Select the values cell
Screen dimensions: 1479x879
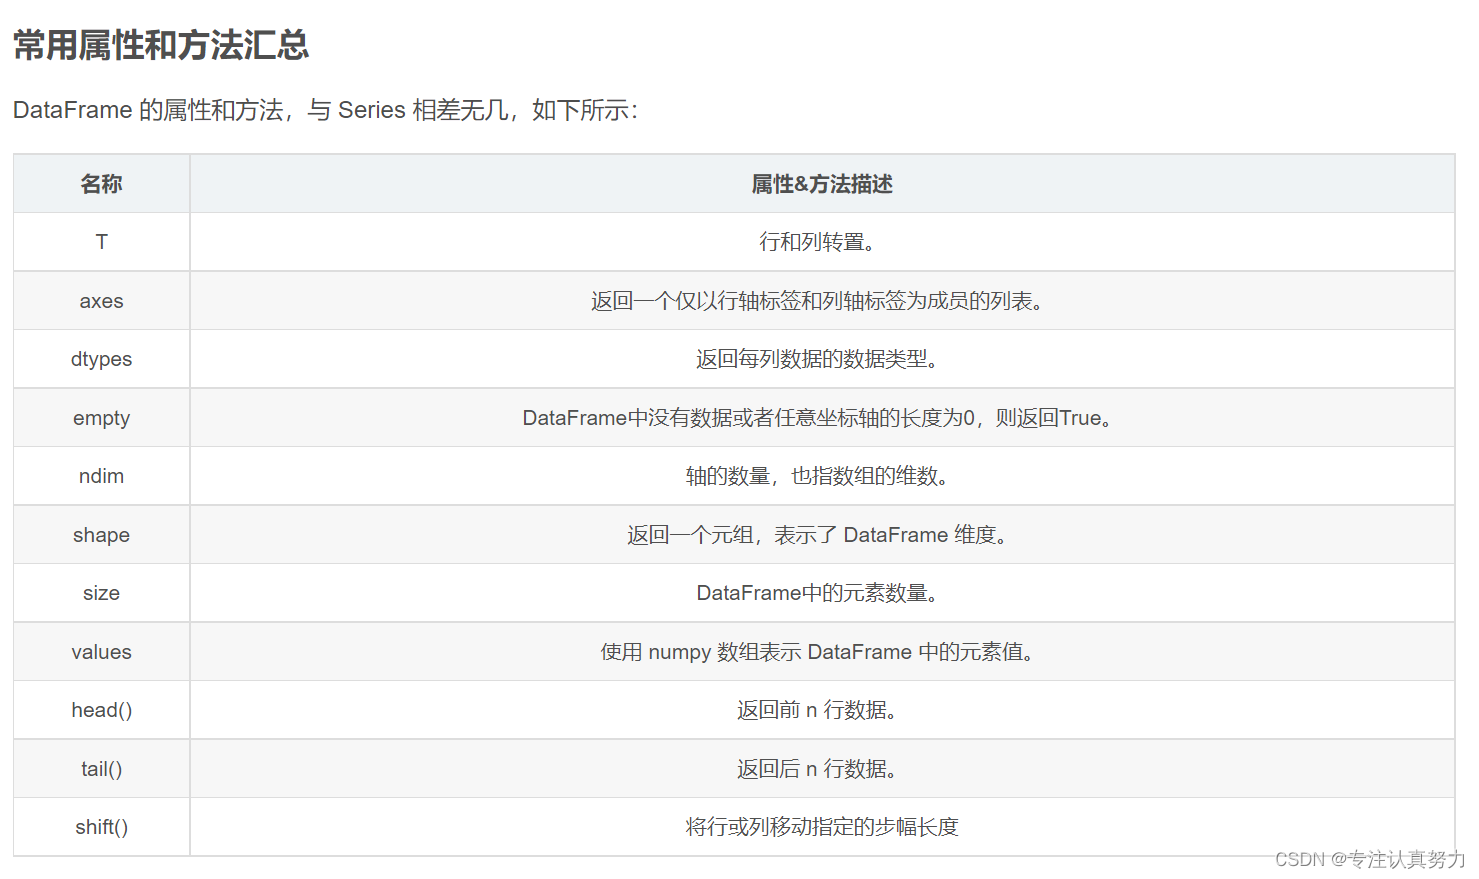pos(101,652)
